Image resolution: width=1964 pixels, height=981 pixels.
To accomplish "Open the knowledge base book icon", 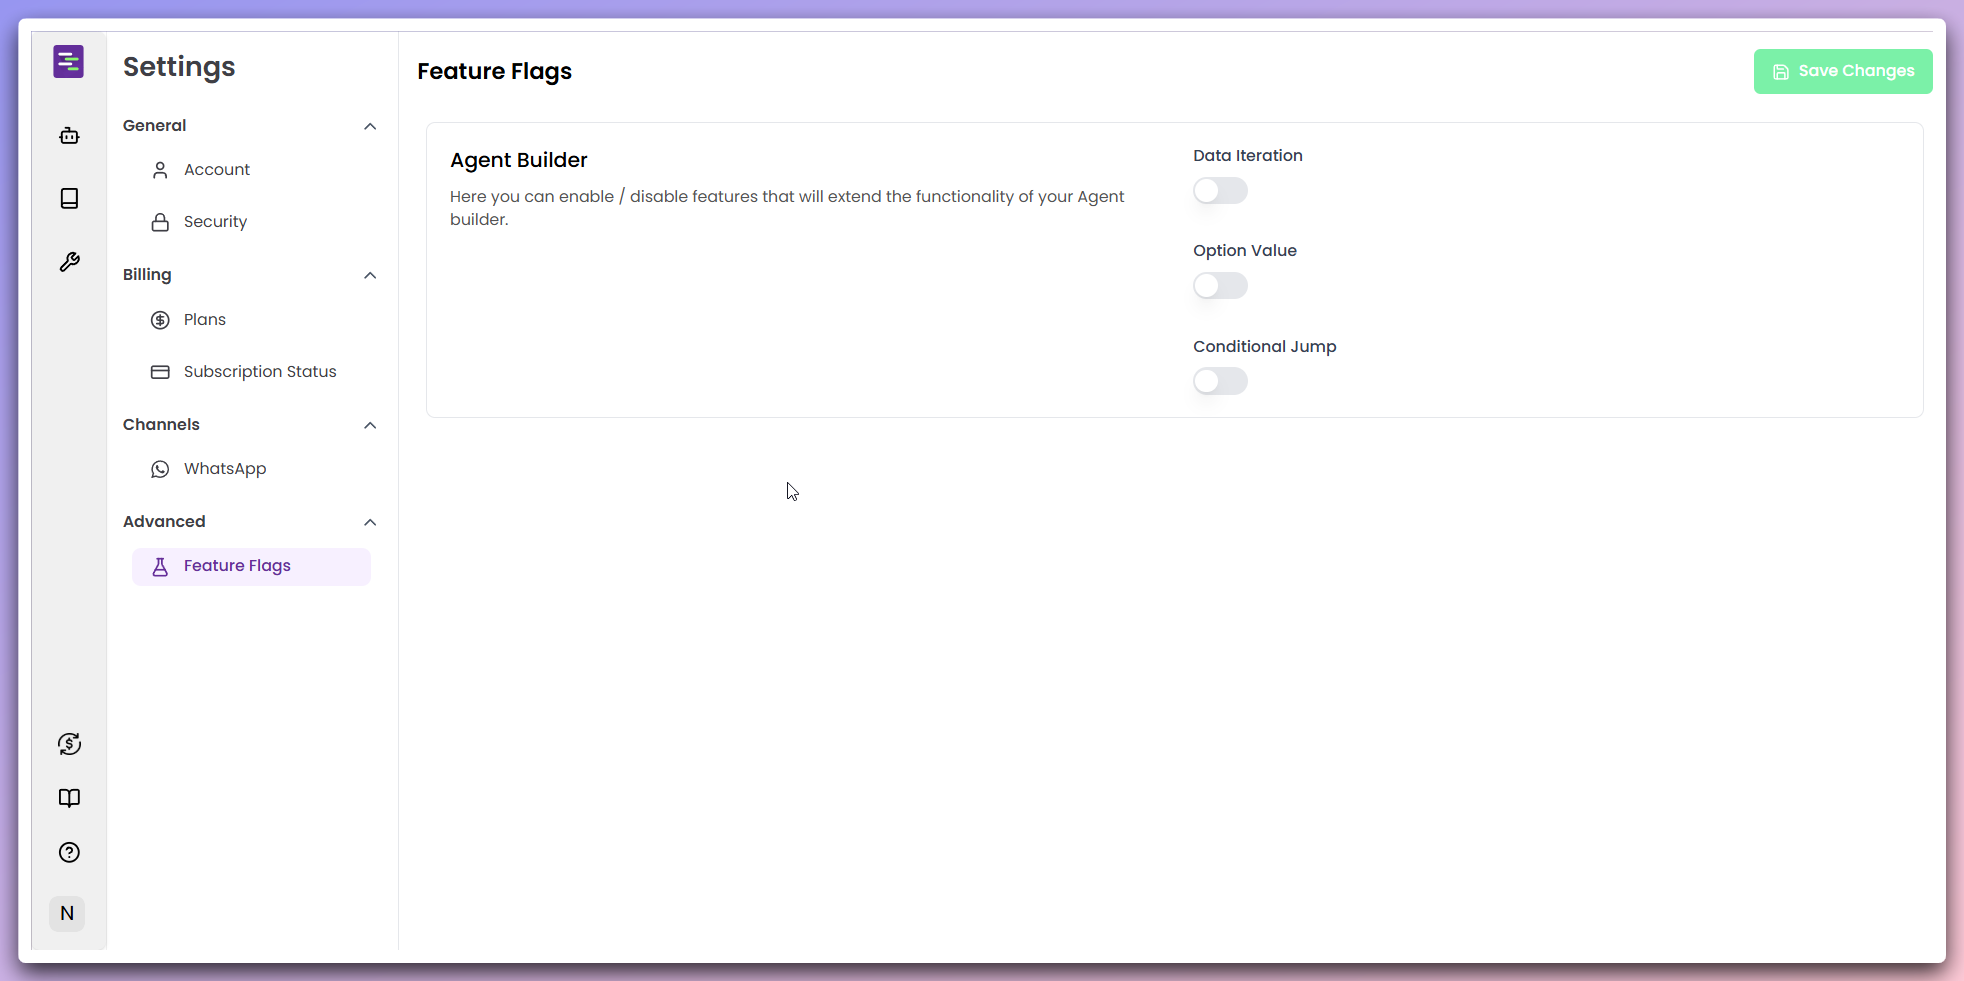I will click(x=69, y=198).
